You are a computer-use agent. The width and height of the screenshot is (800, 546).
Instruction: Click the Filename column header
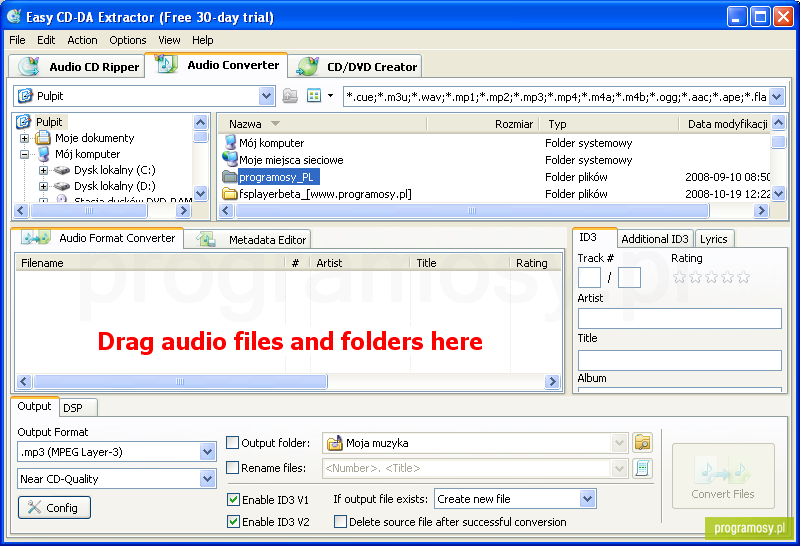coord(149,263)
